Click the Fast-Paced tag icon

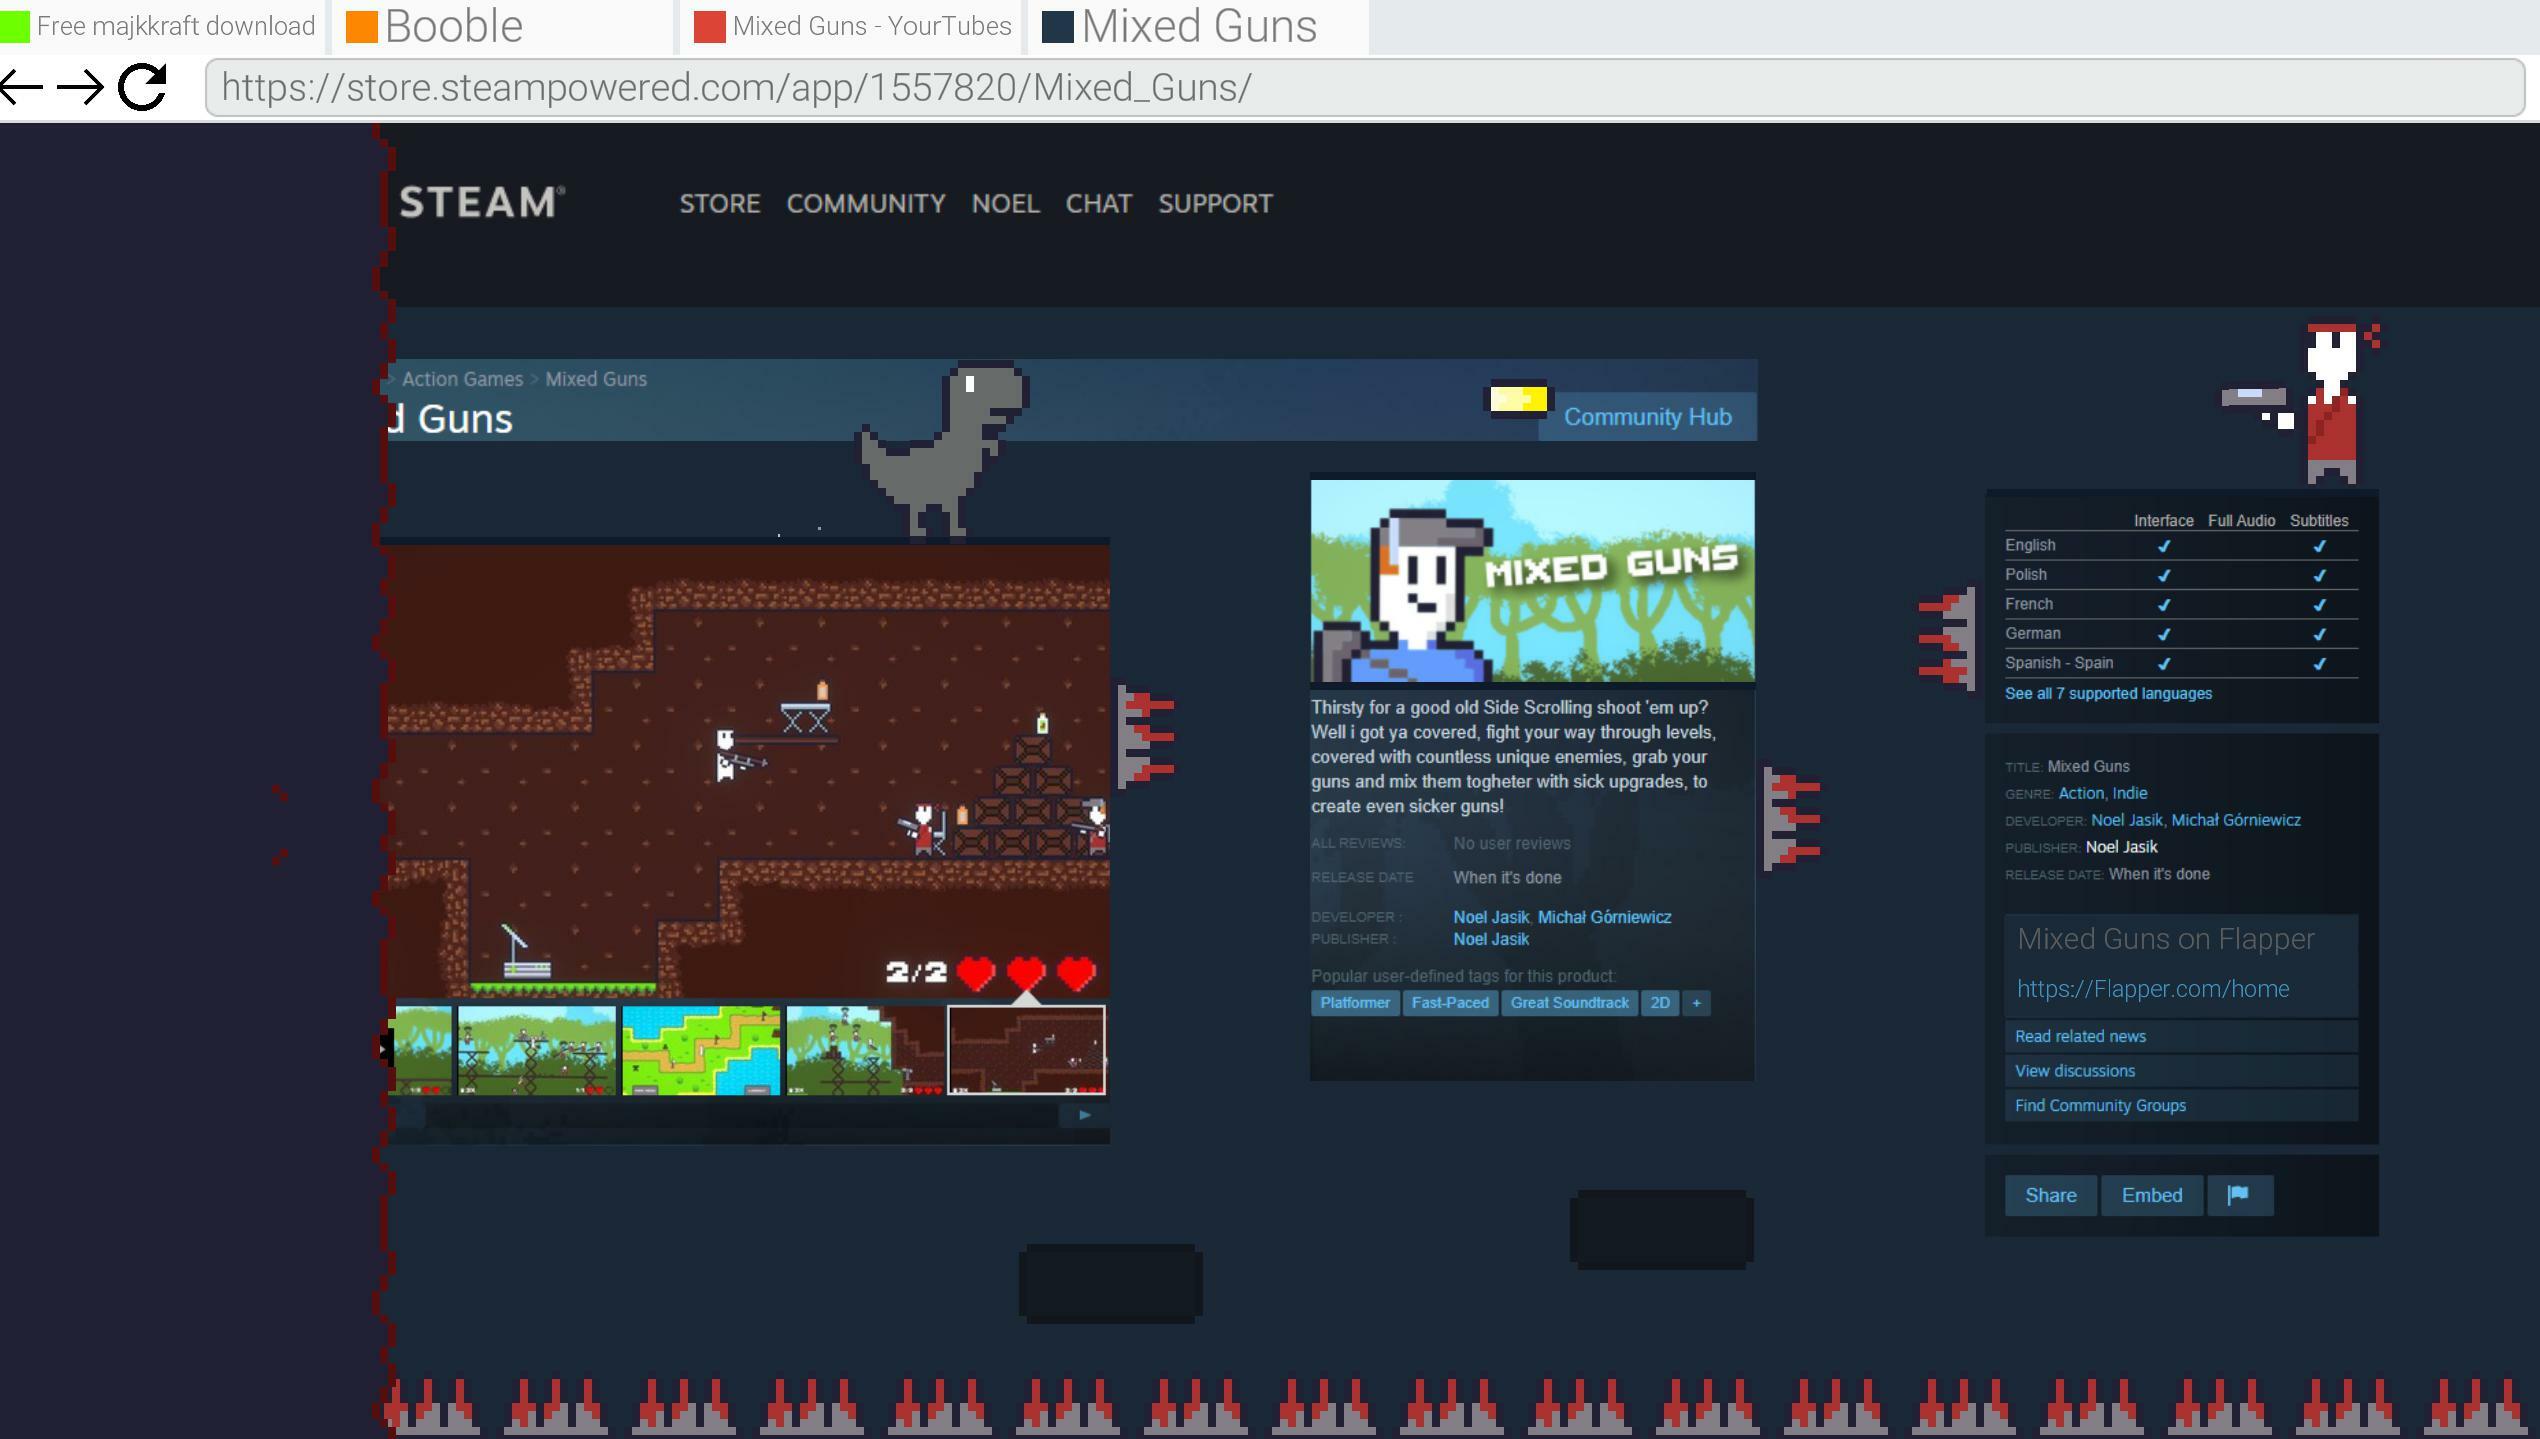(x=1448, y=1001)
